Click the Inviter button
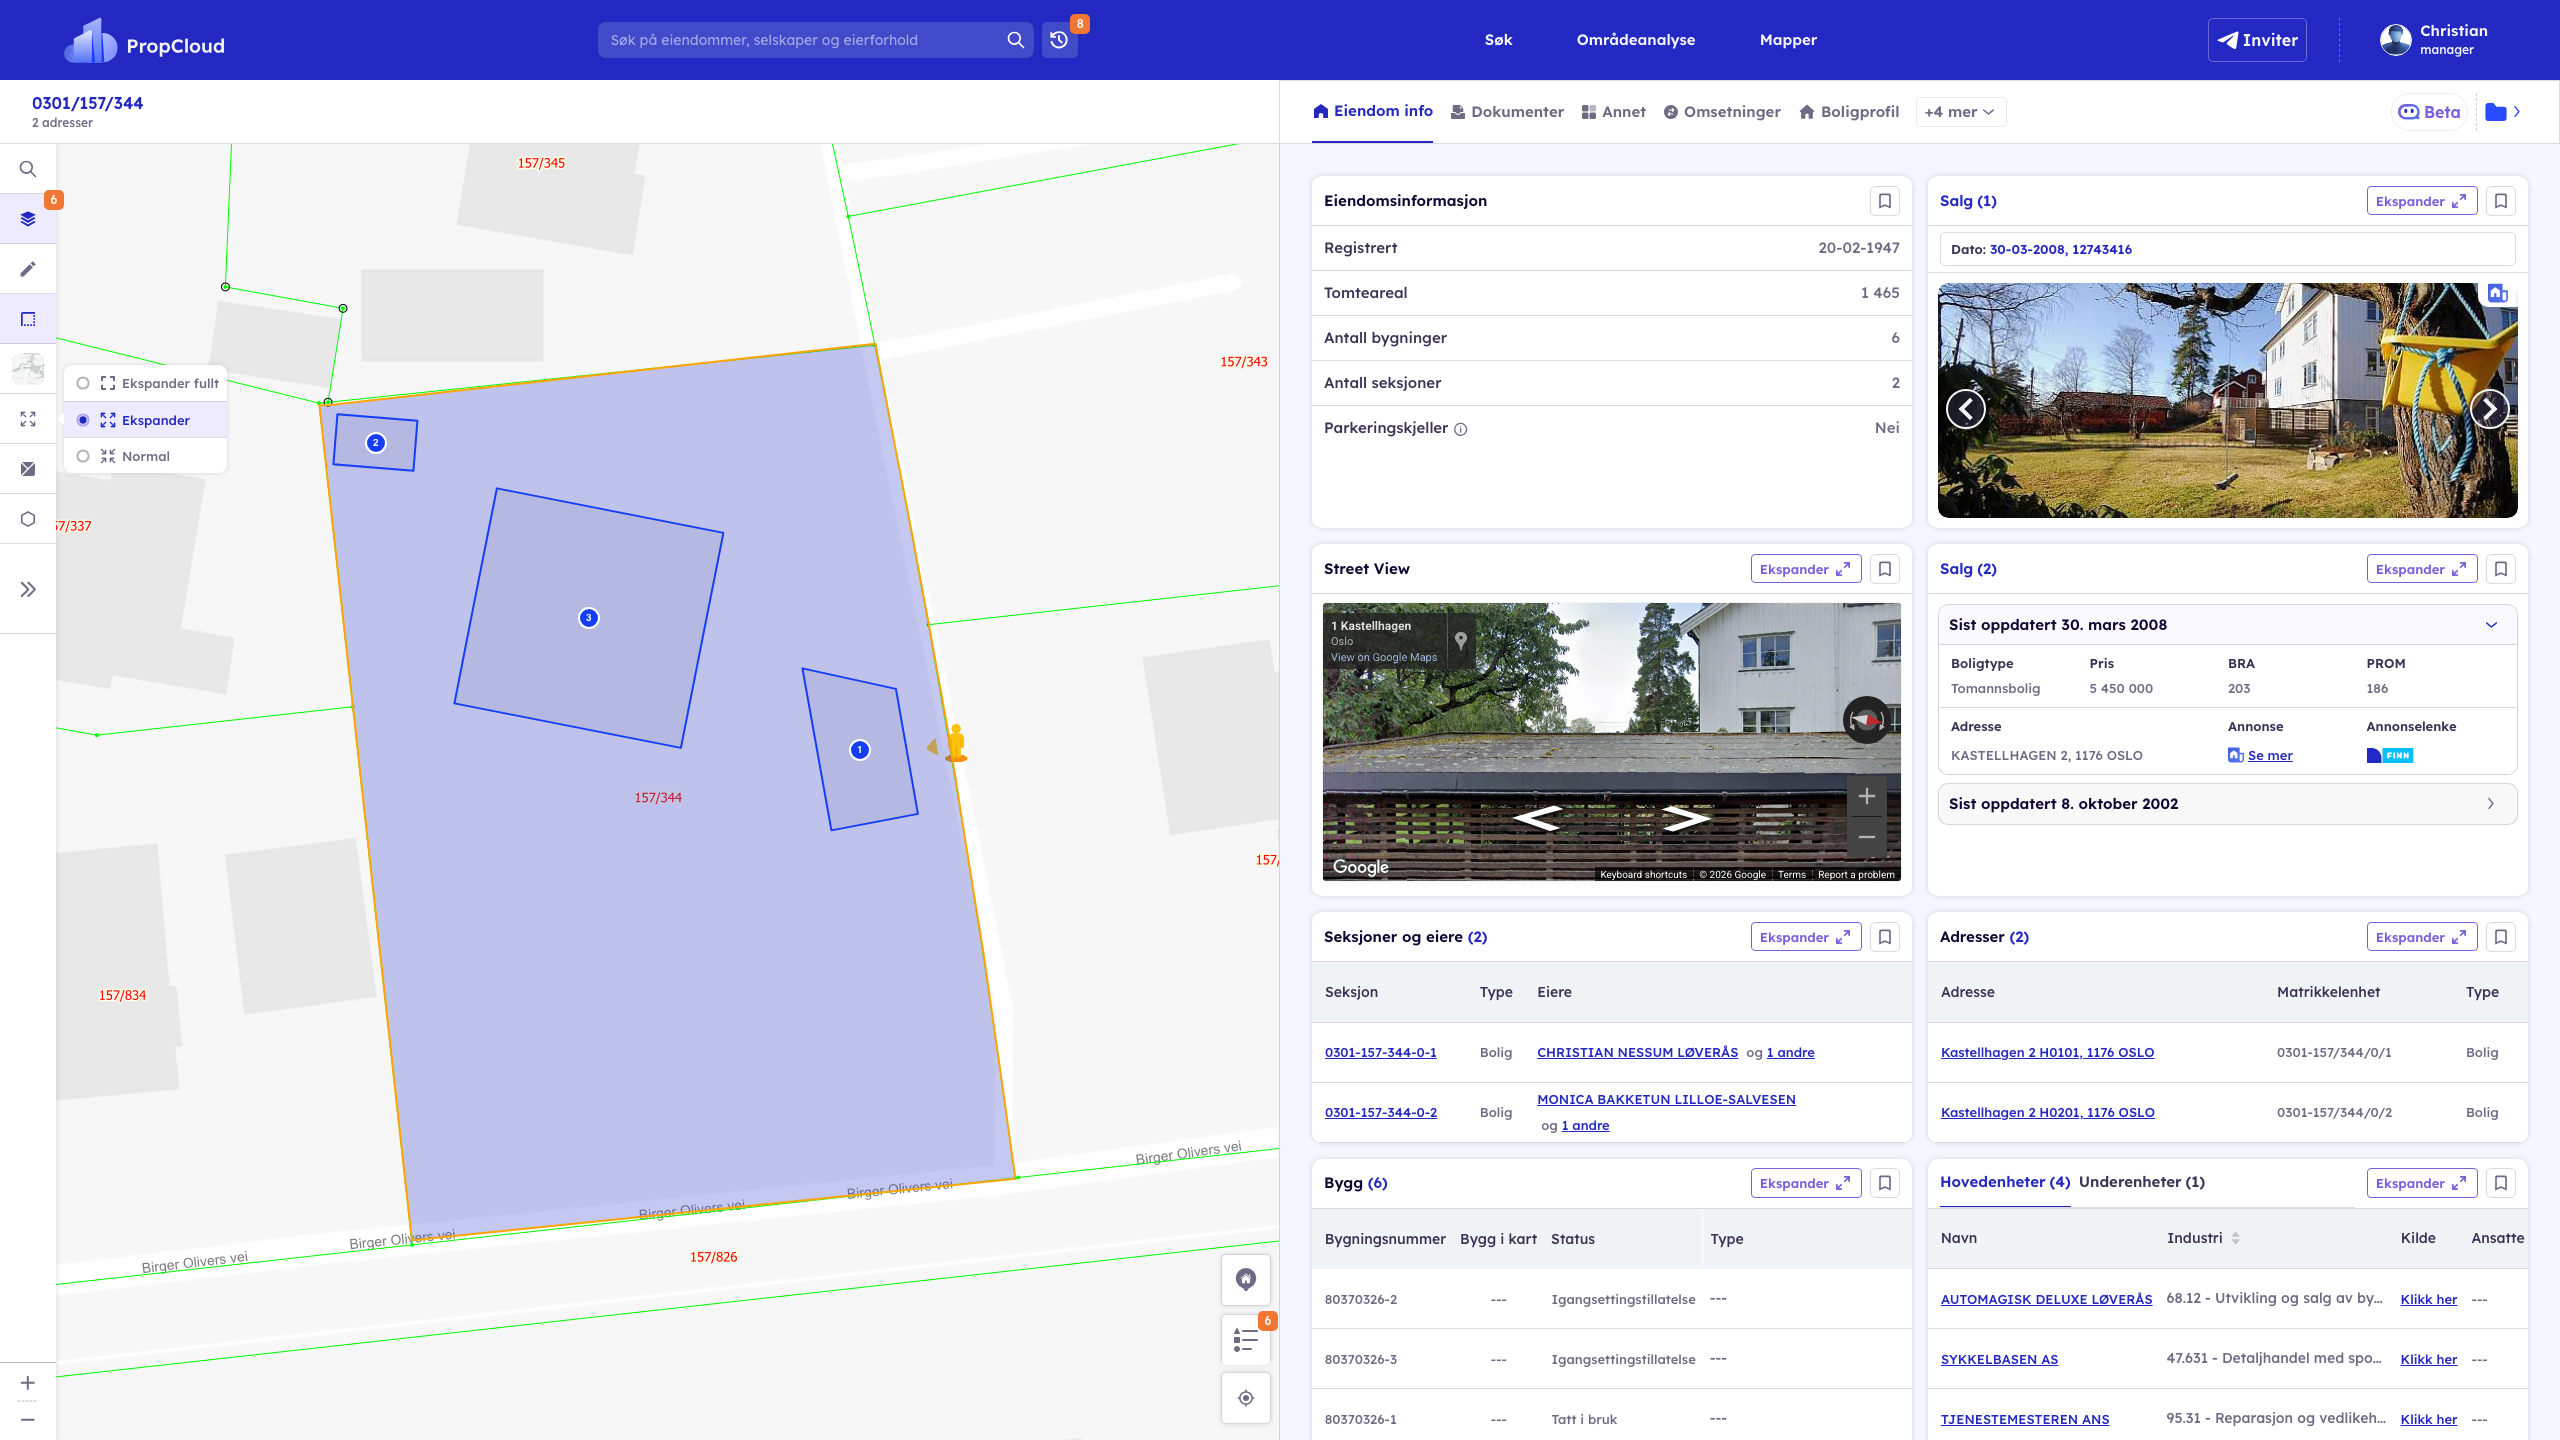 tap(2257, 40)
